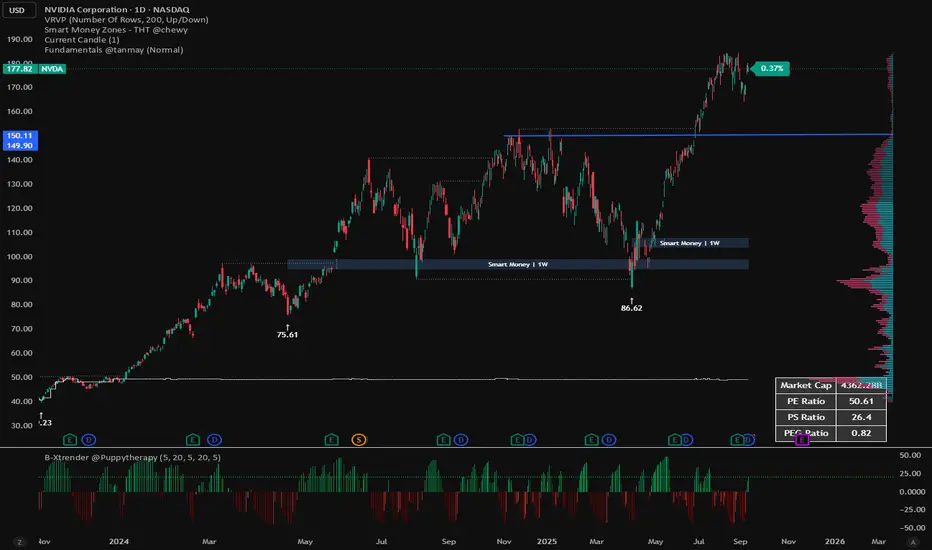
Task: Click the earnings E marker near late May 2024
Action: click(331, 440)
